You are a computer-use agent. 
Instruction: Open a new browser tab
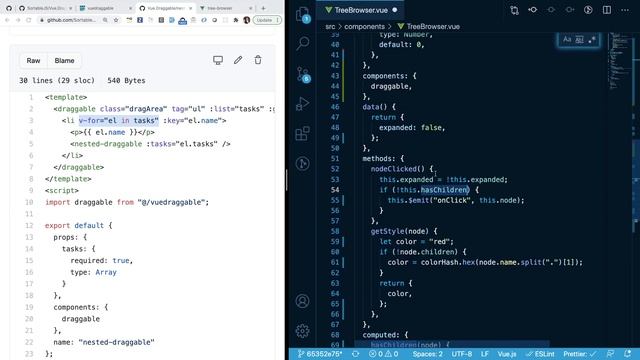point(263,8)
